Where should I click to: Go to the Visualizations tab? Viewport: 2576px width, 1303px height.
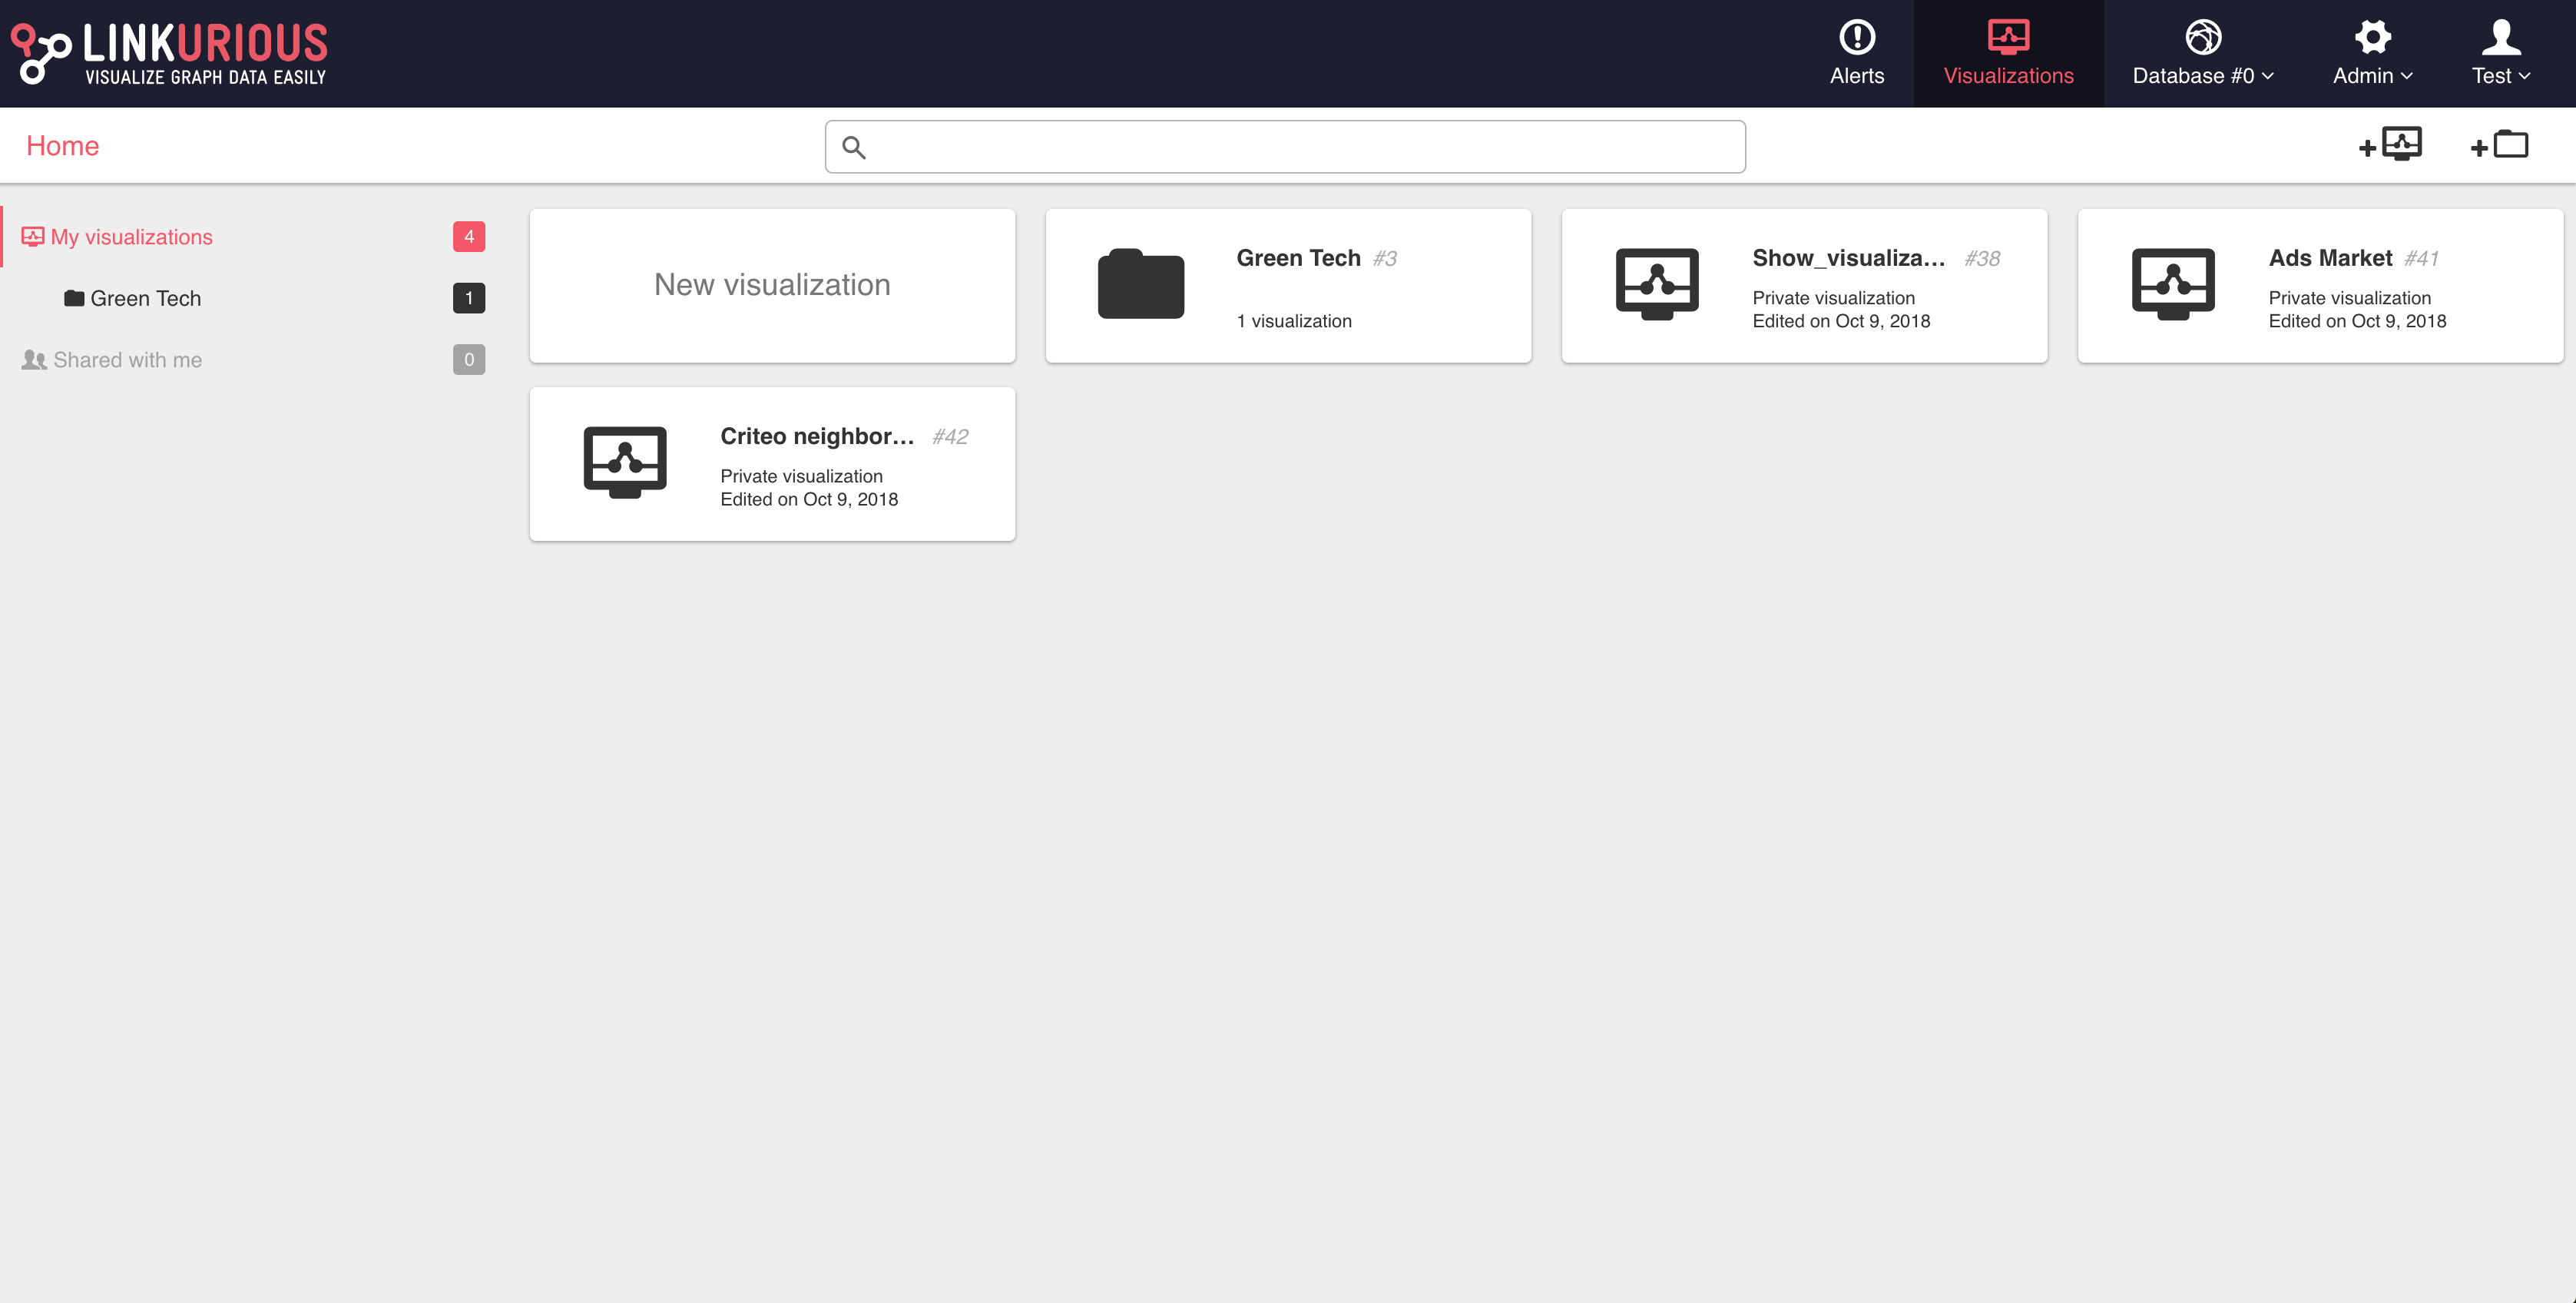pyautogui.click(x=2008, y=54)
